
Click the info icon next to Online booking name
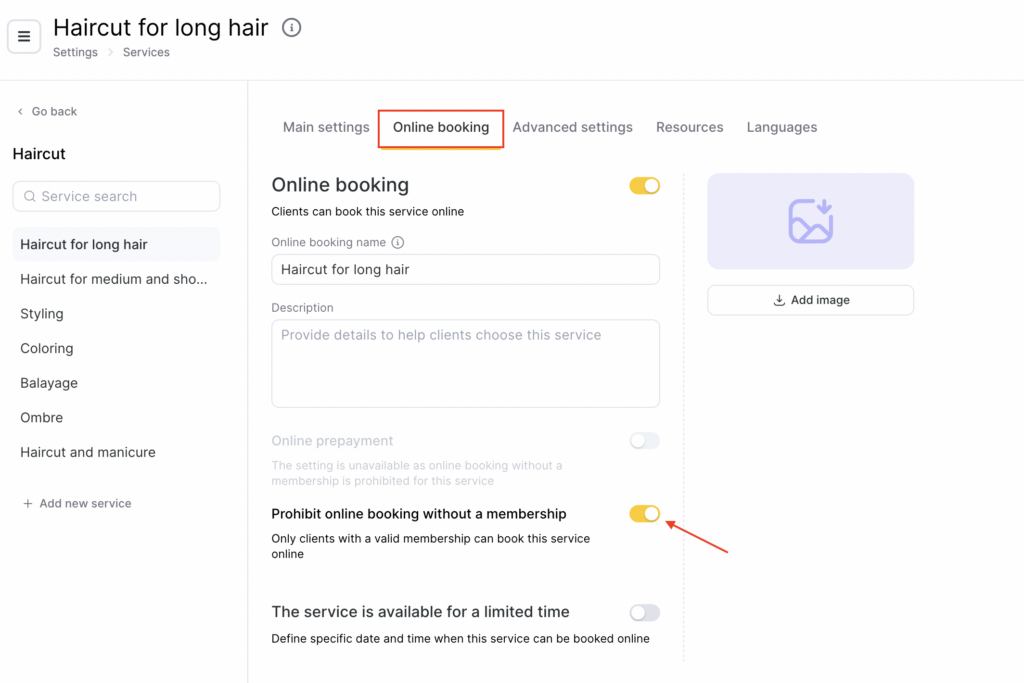(x=398, y=243)
